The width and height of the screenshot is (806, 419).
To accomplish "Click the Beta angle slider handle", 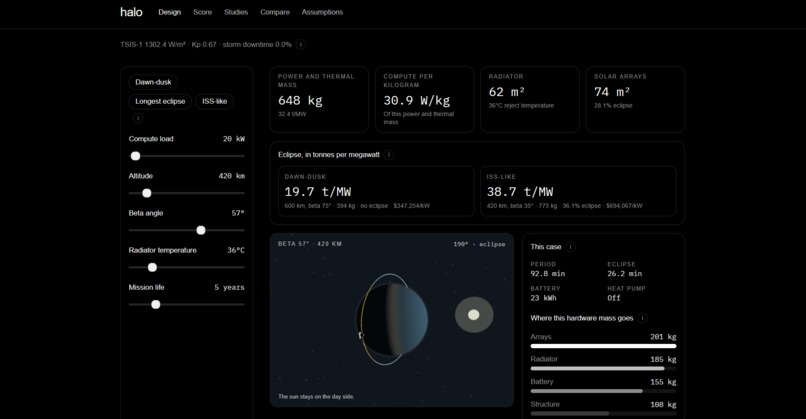I will click(201, 230).
